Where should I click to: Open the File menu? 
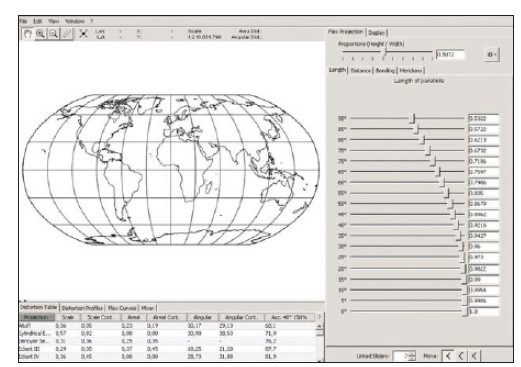point(23,21)
